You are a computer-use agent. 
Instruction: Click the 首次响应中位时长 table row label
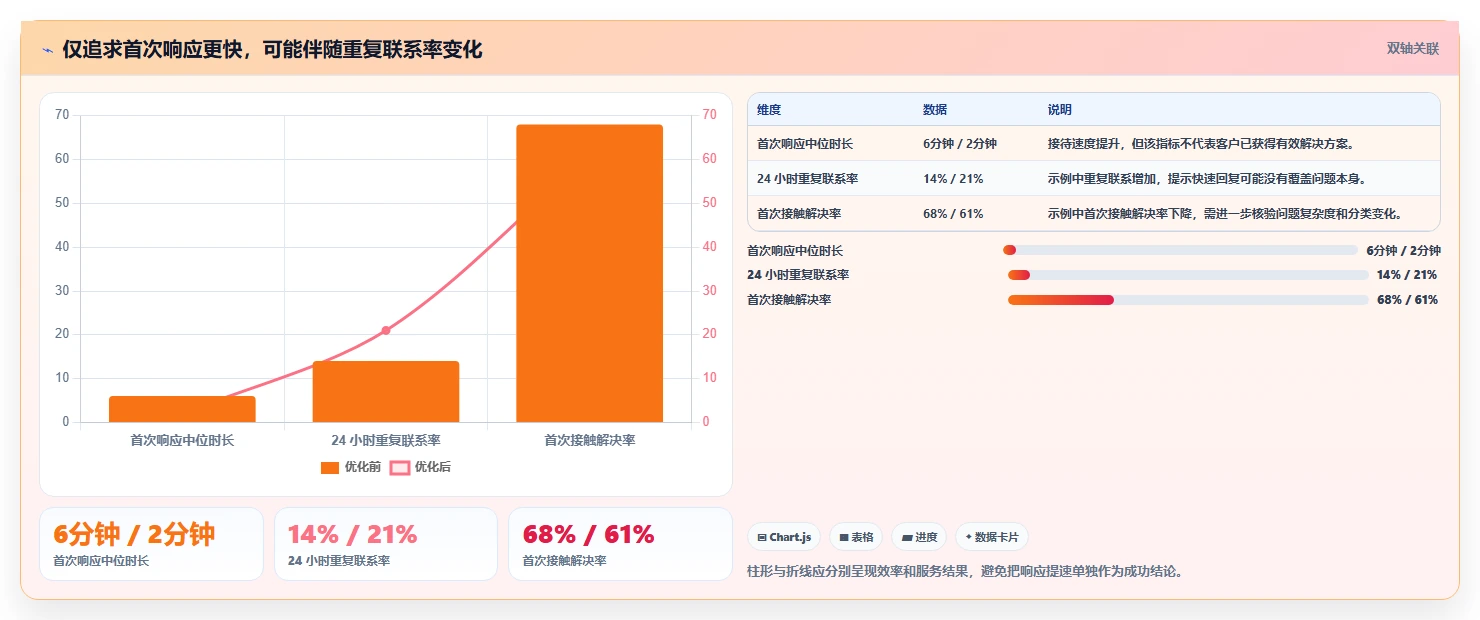pyautogui.click(x=805, y=143)
